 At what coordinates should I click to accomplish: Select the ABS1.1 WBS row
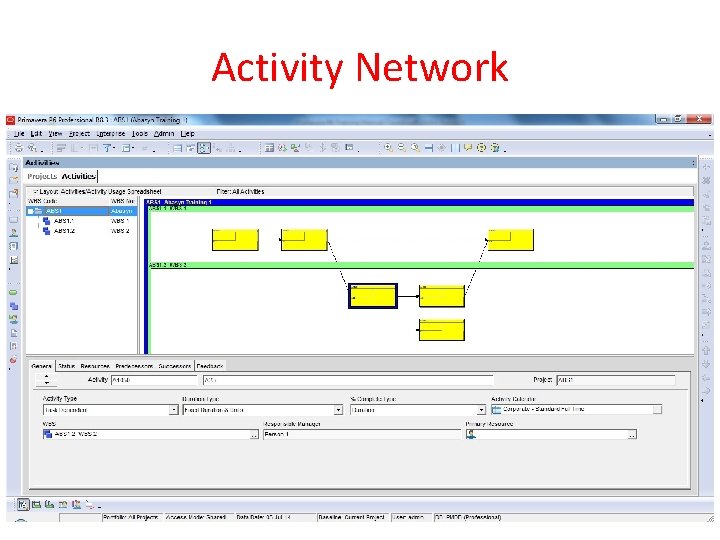click(82, 221)
